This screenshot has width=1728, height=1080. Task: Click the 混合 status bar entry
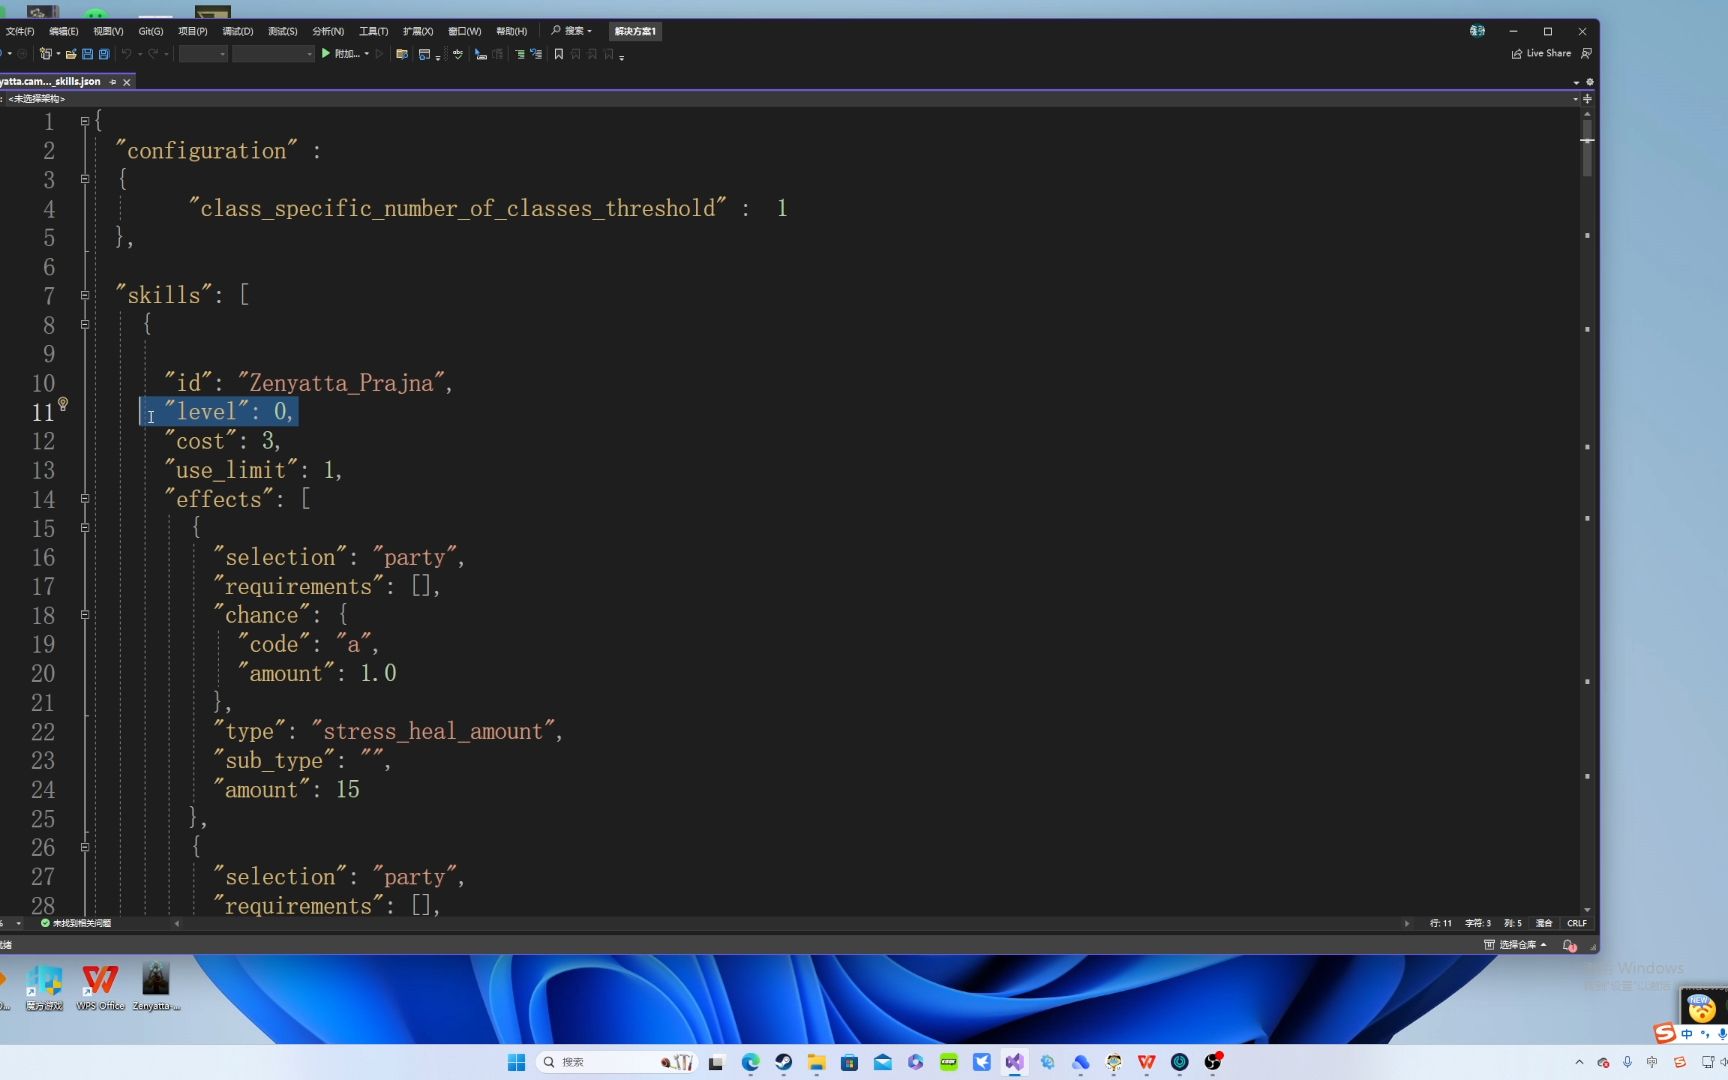coord(1544,924)
